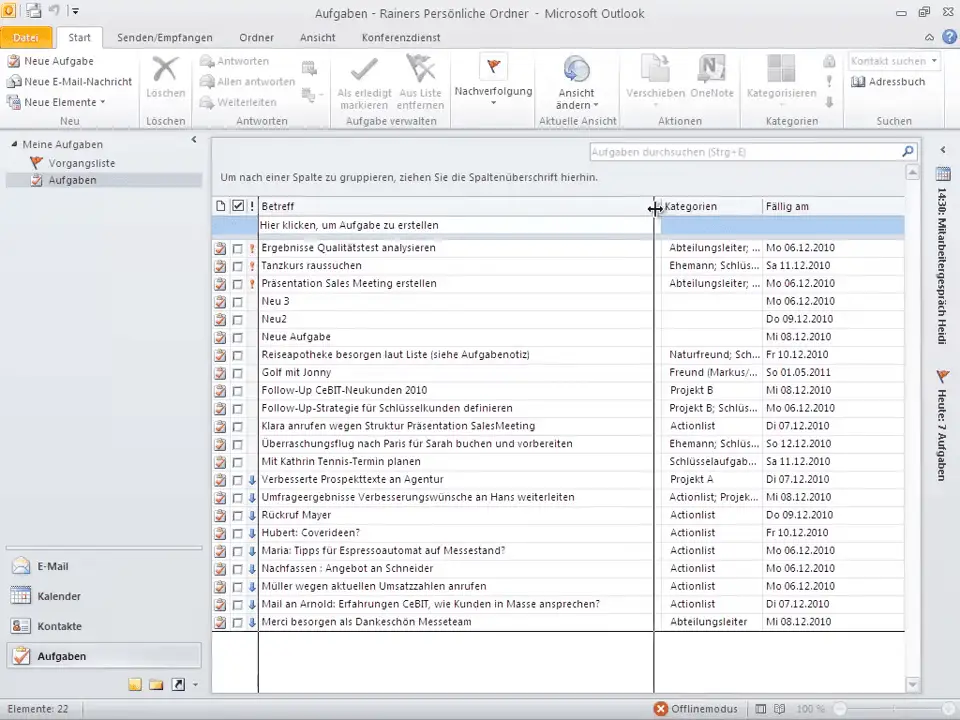This screenshot has width=960, height=720.
Task: Expand the Neue Elemente dropdown
Action: pyautogui.click(x=102, y=102)
